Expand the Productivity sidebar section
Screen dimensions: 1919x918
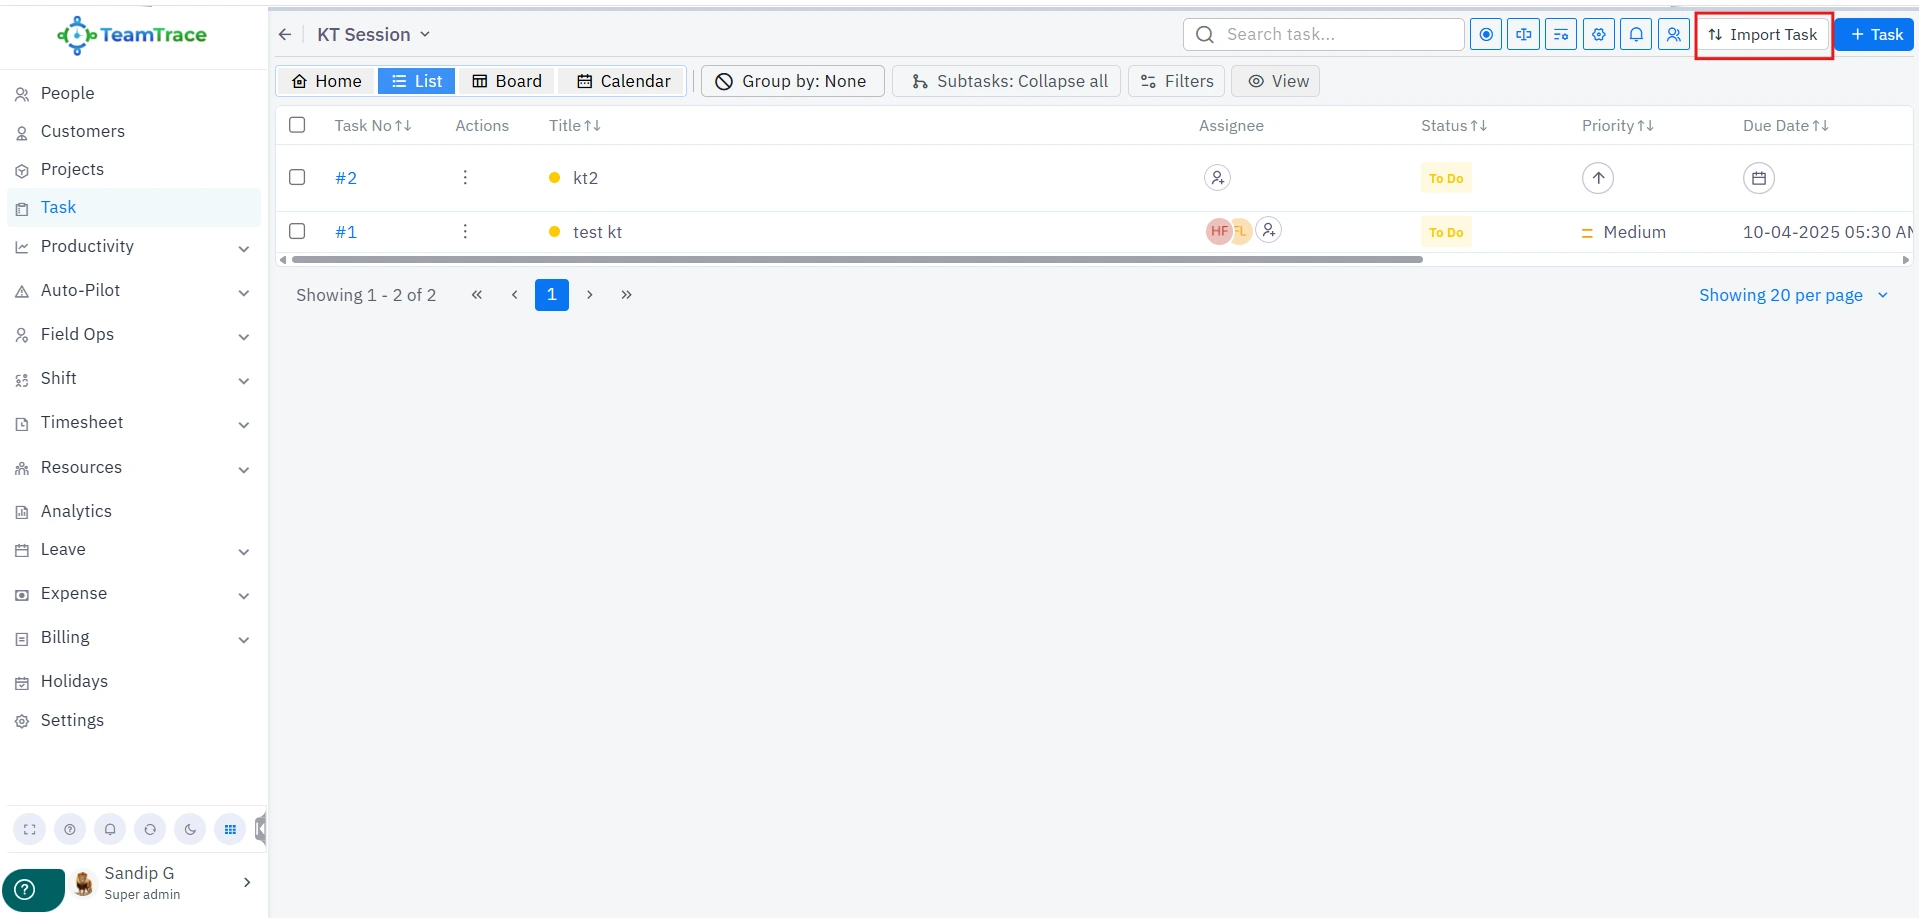[243, 248]
